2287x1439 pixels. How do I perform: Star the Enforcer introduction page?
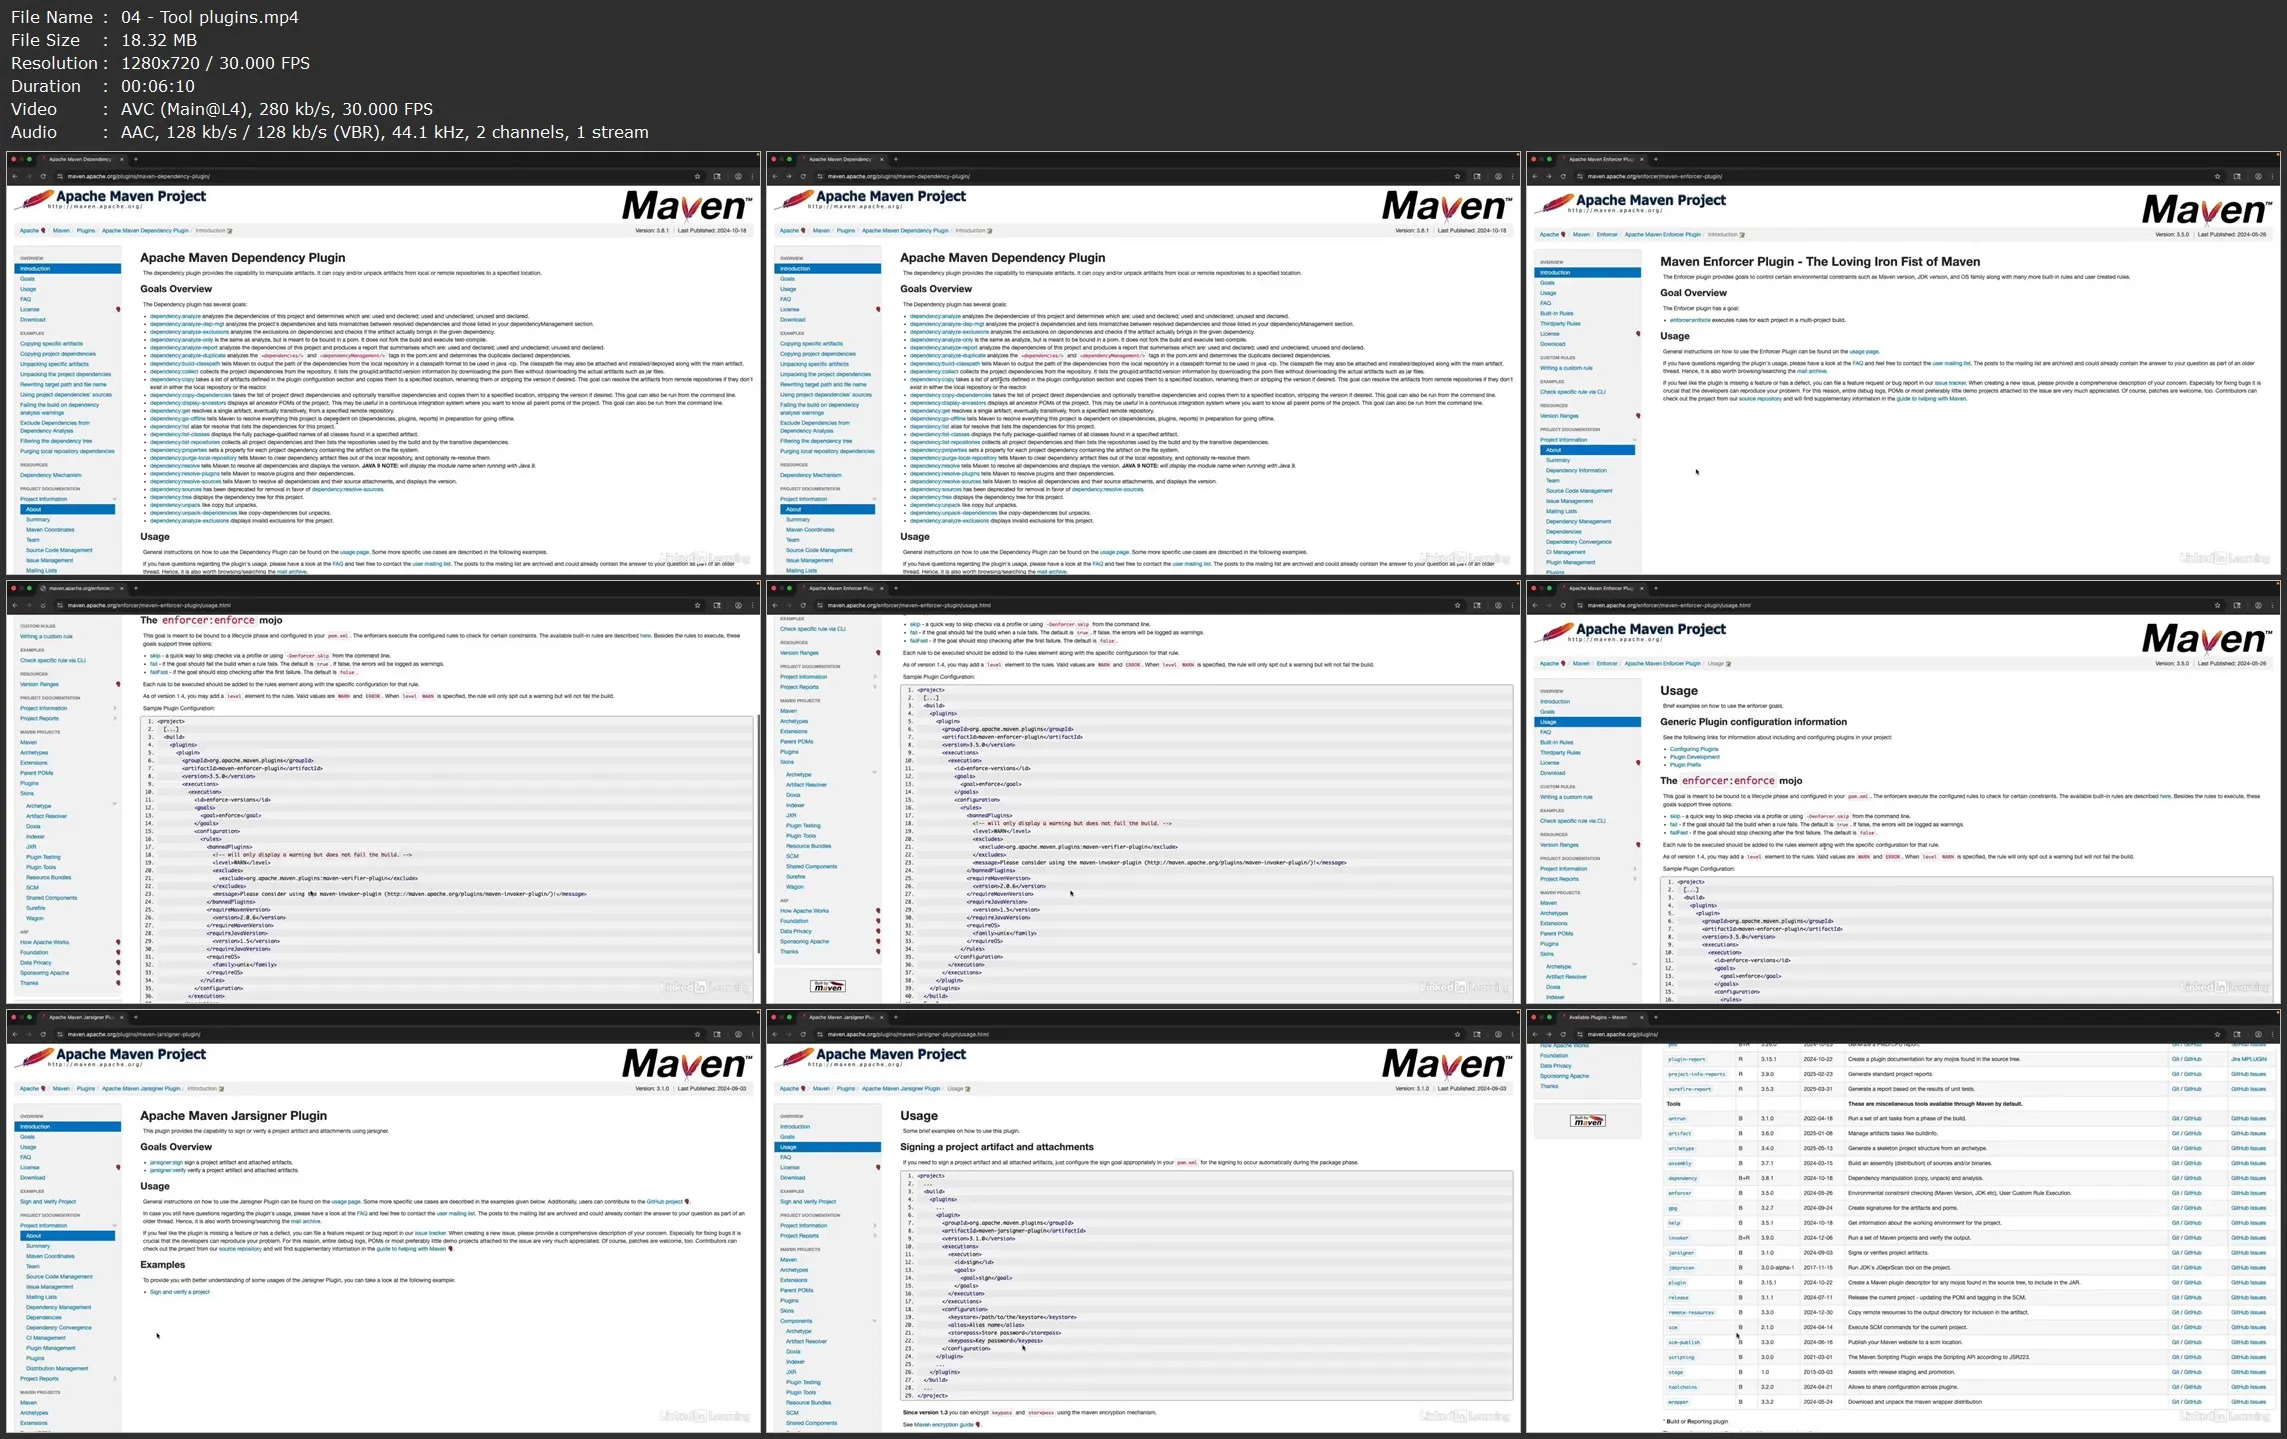click(2217, 176)
